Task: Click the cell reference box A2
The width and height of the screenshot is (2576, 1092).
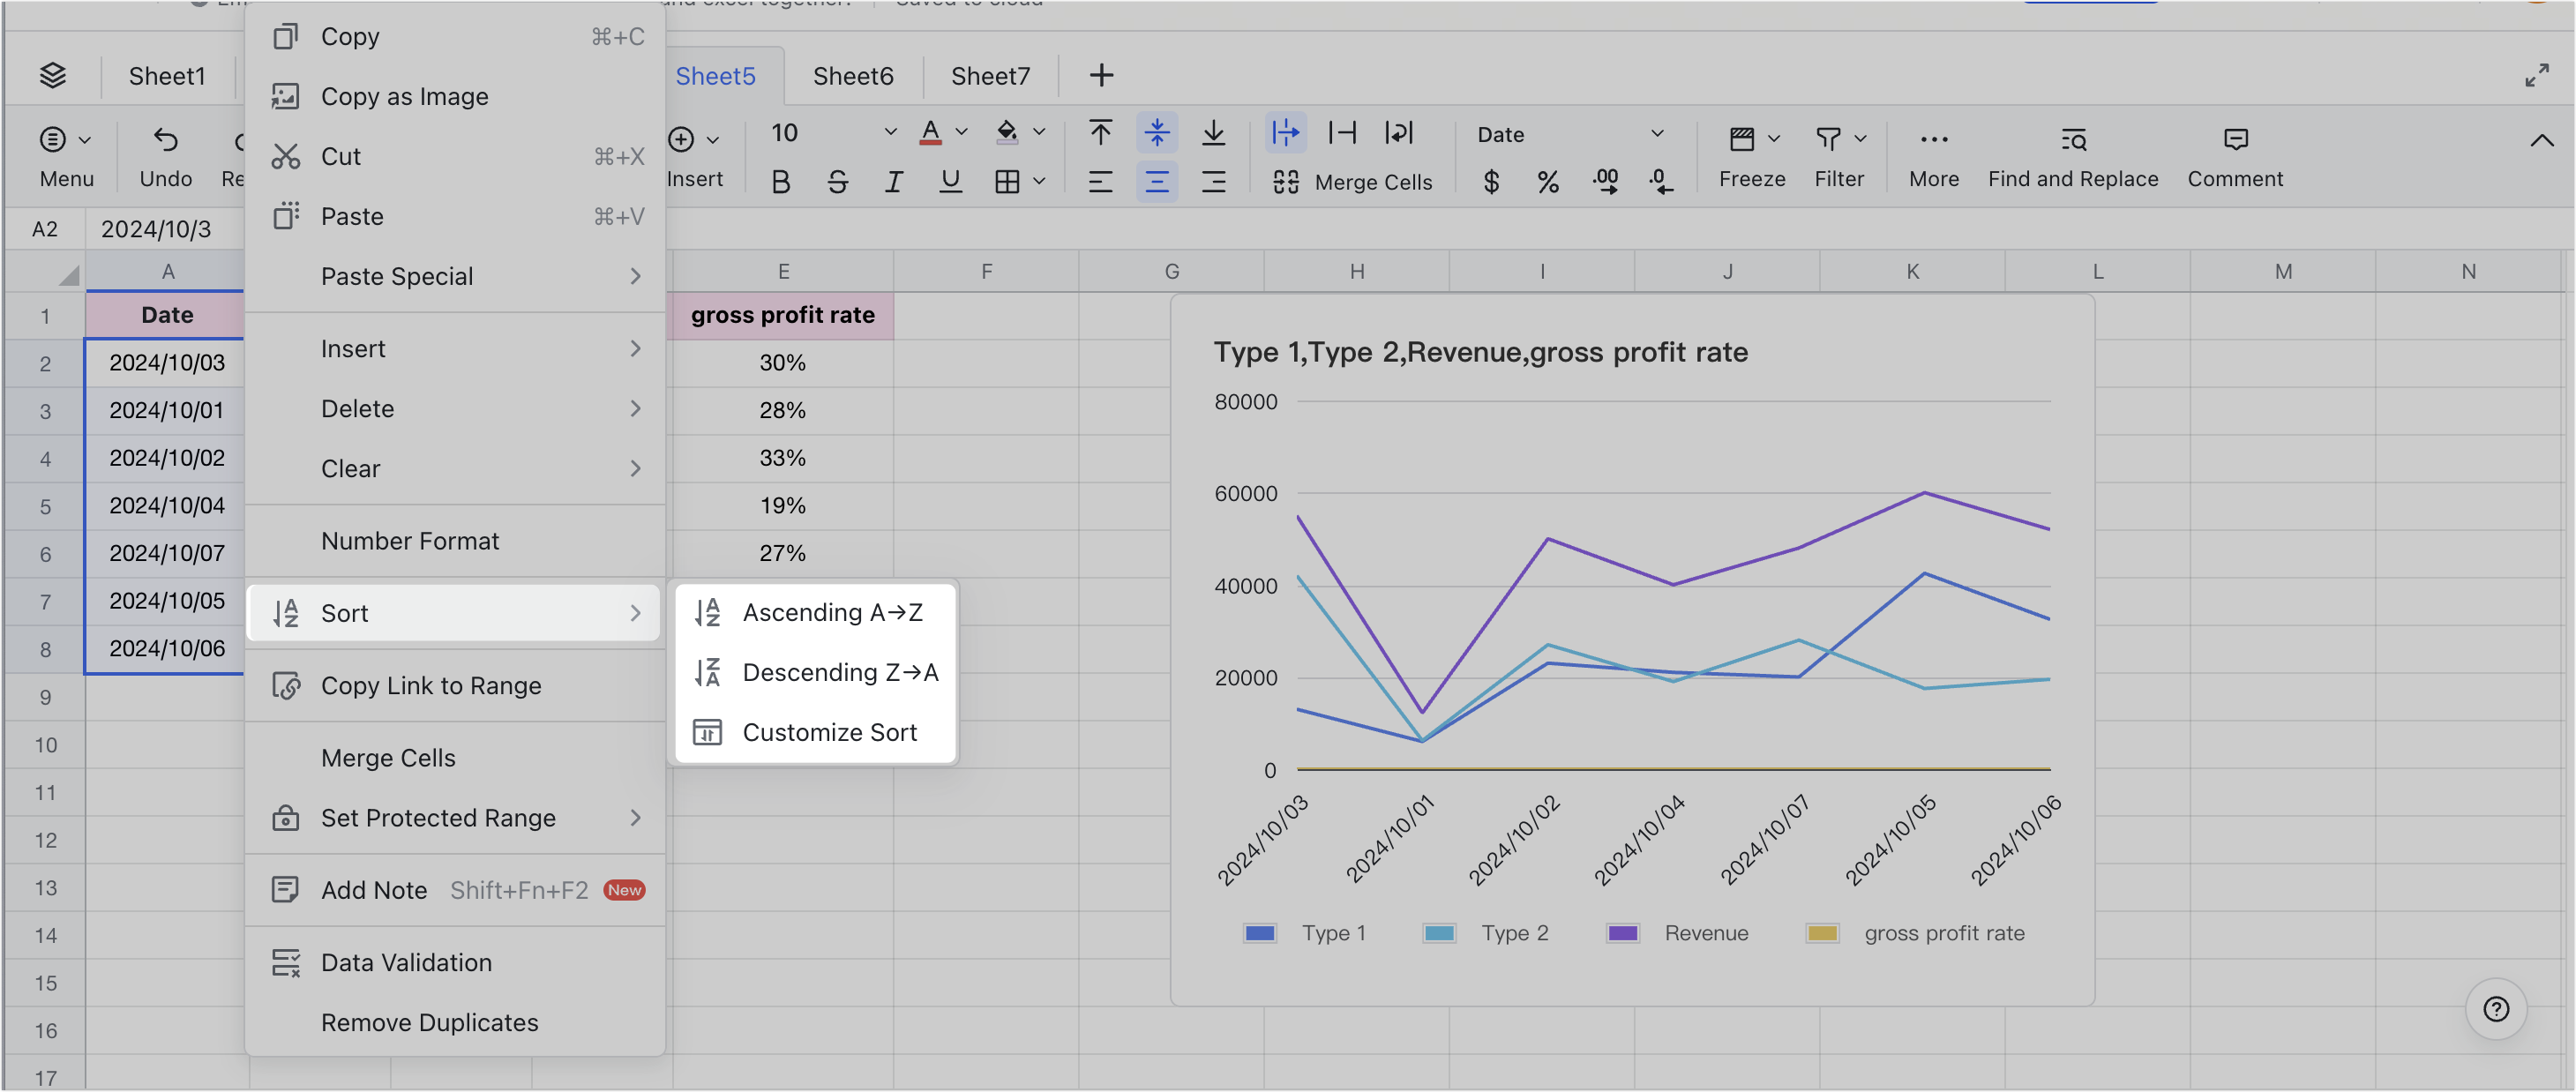Action: tap(45, 229)
